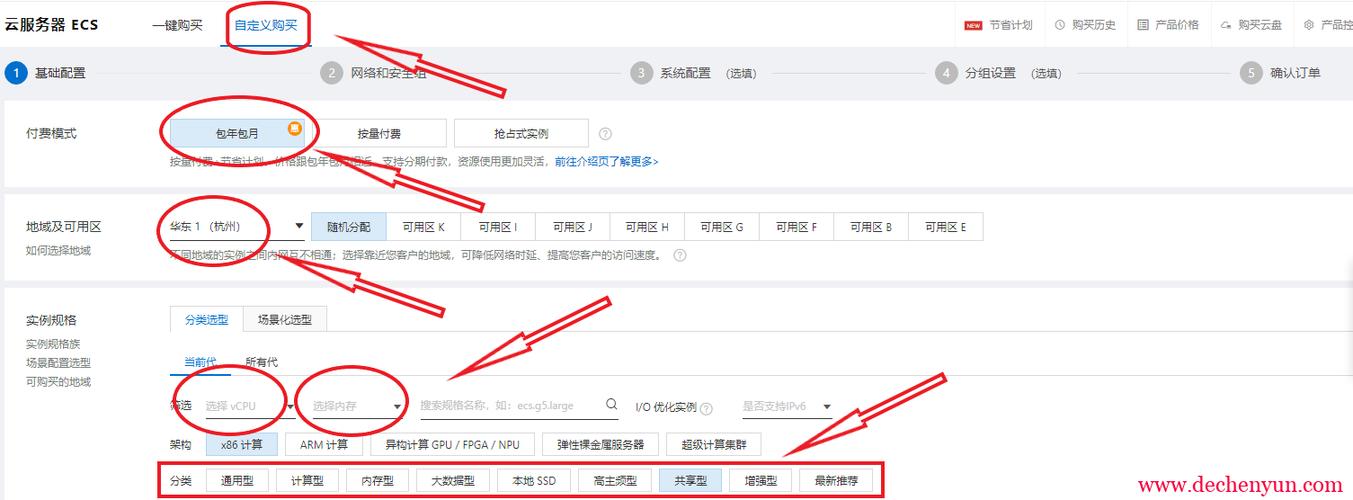Open the 华东 1 (杭州) region dropdown
Screen dimensions: 1353x500
(x=236, y=226)
